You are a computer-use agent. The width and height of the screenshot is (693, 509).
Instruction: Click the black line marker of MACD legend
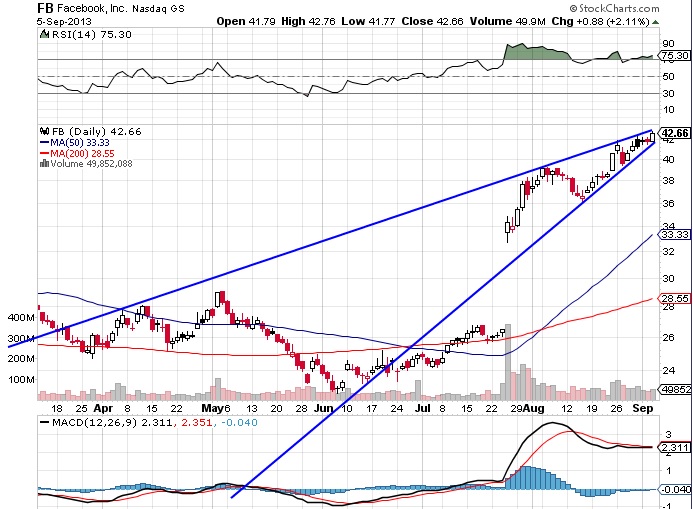tap(45, 422)
